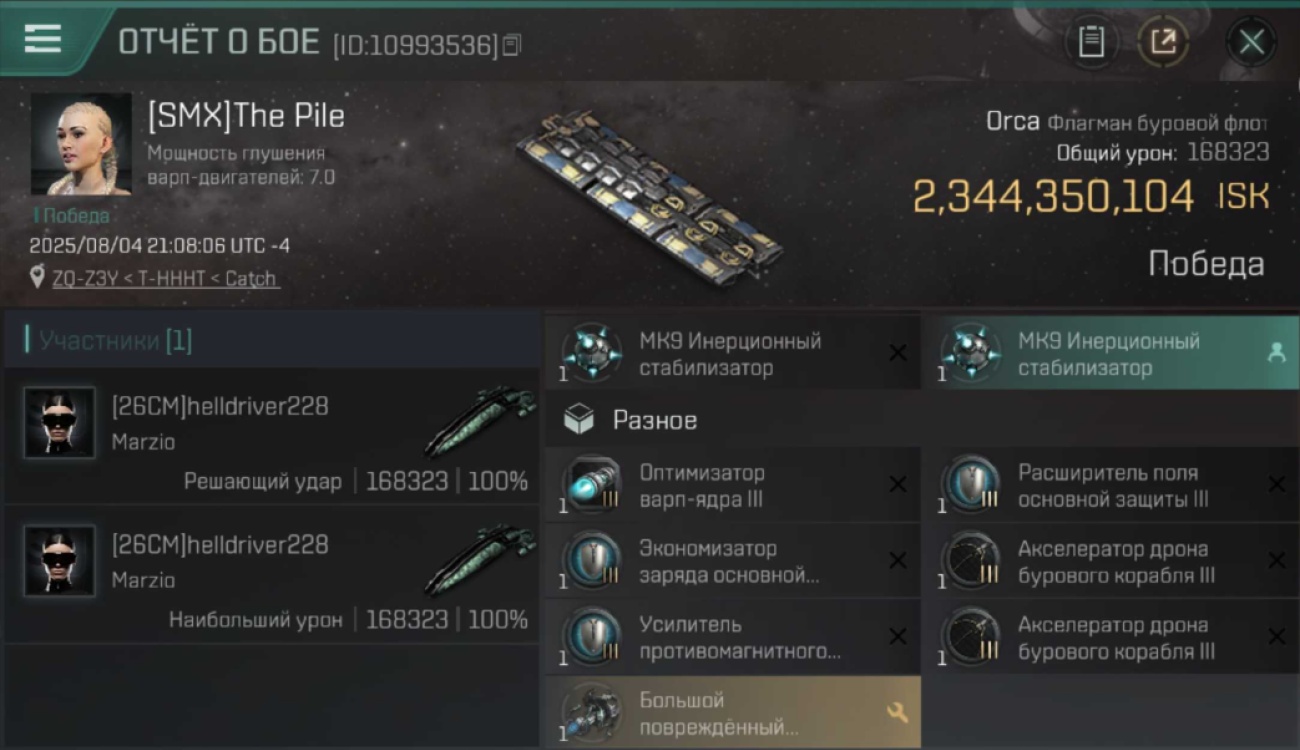1300x750 pixels.
Task: Select Экономизатор заряда основной item
Action: click(733, 561)
